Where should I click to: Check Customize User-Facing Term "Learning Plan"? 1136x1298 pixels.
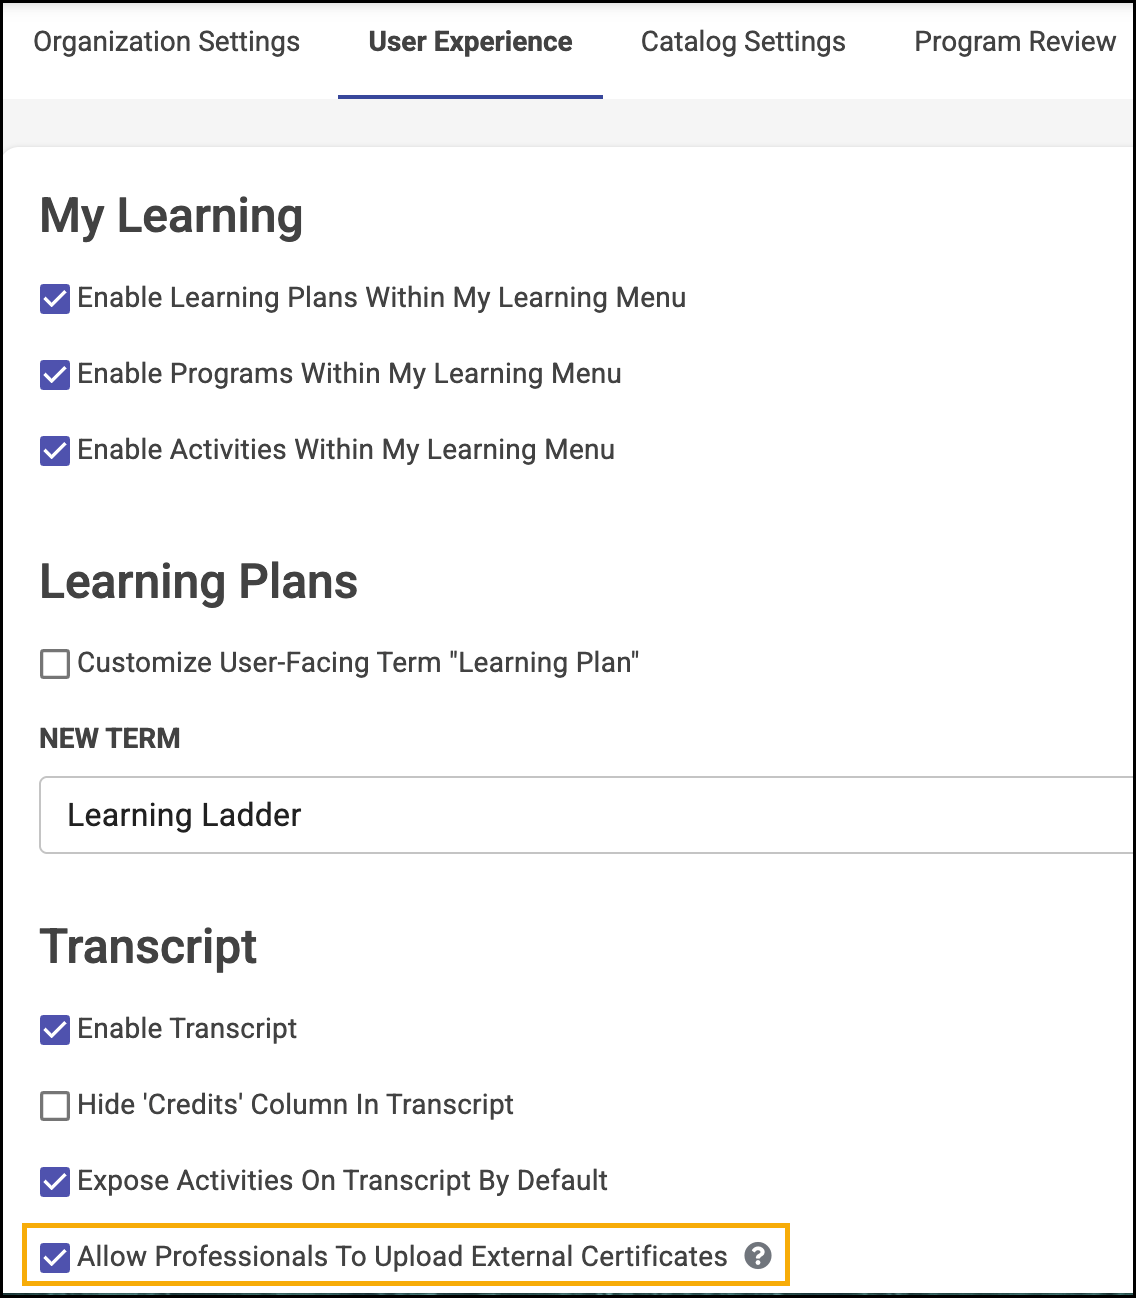click(x=55, y=663)
